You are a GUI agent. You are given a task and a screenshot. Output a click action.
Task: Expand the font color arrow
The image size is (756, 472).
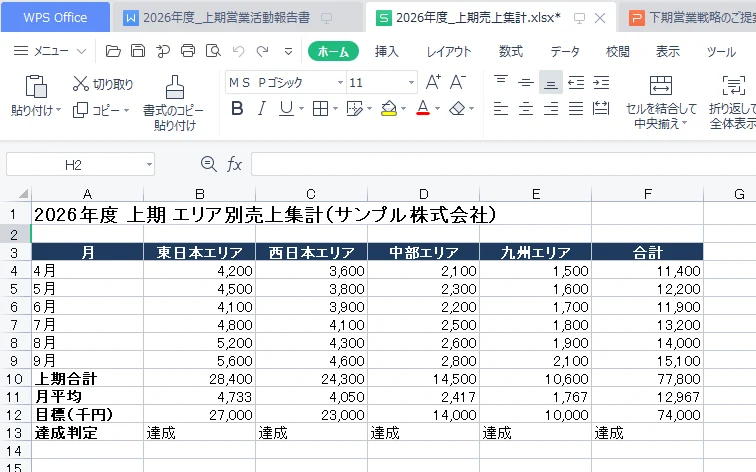point(437,109)
